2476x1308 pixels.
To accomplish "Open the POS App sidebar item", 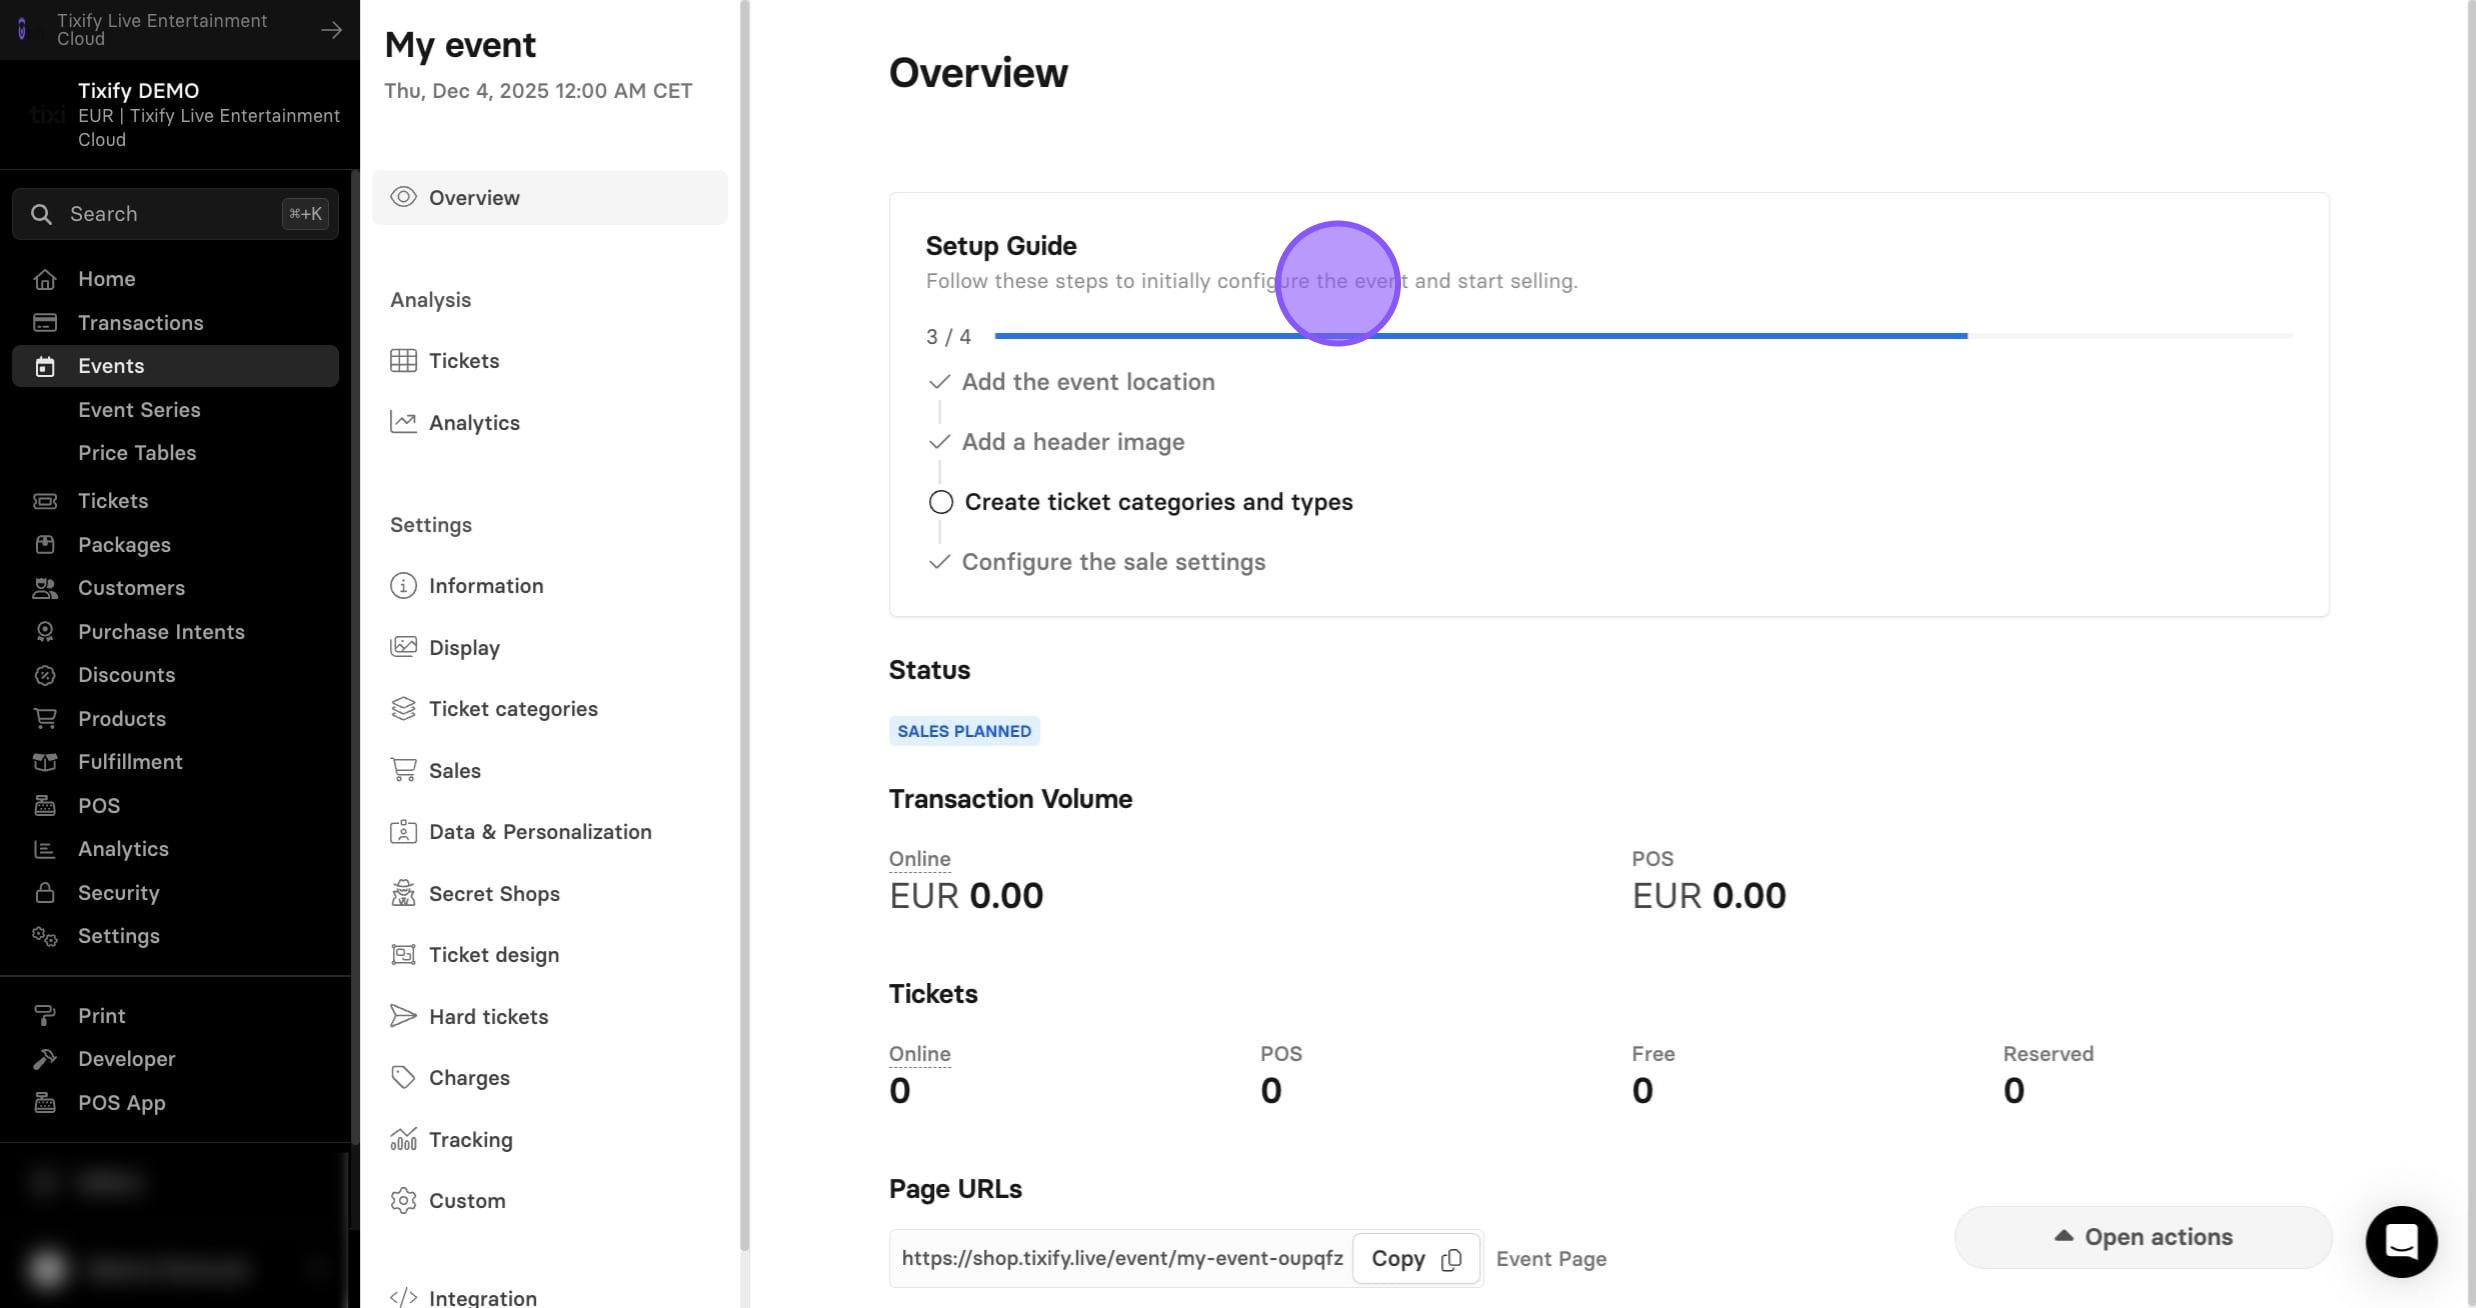I will click(175, 1103).
